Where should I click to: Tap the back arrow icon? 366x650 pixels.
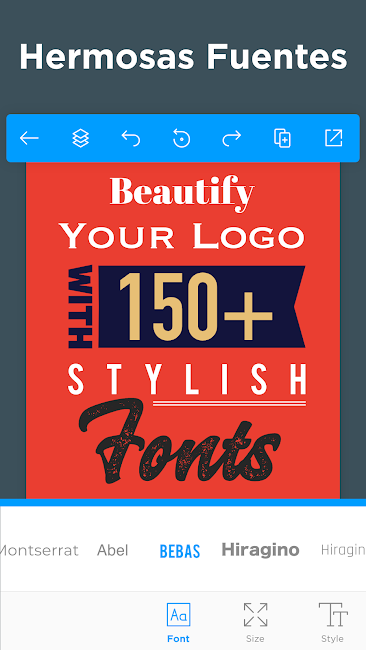pos(29,138)
